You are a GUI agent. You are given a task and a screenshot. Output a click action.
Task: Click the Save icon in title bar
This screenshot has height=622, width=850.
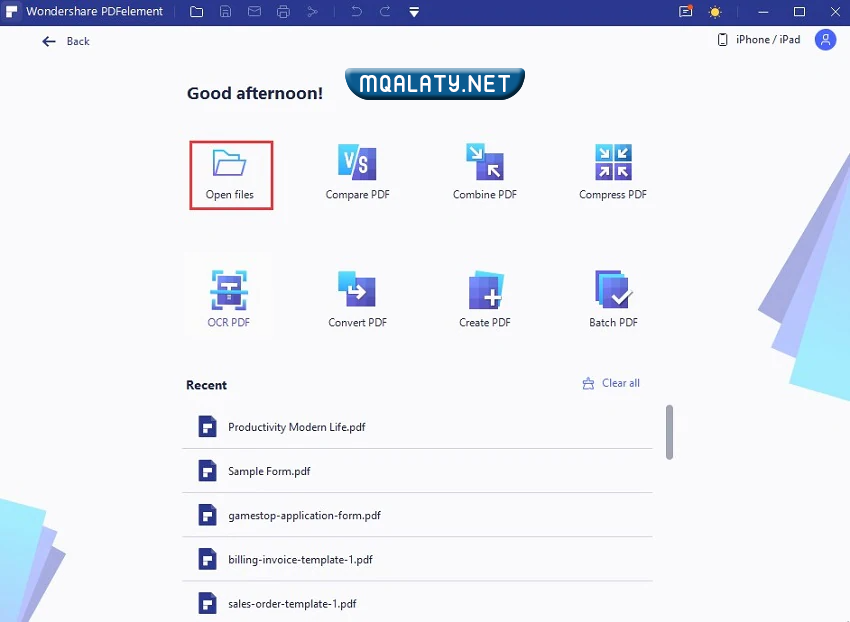pyautogui.click(x=226, y=11)
